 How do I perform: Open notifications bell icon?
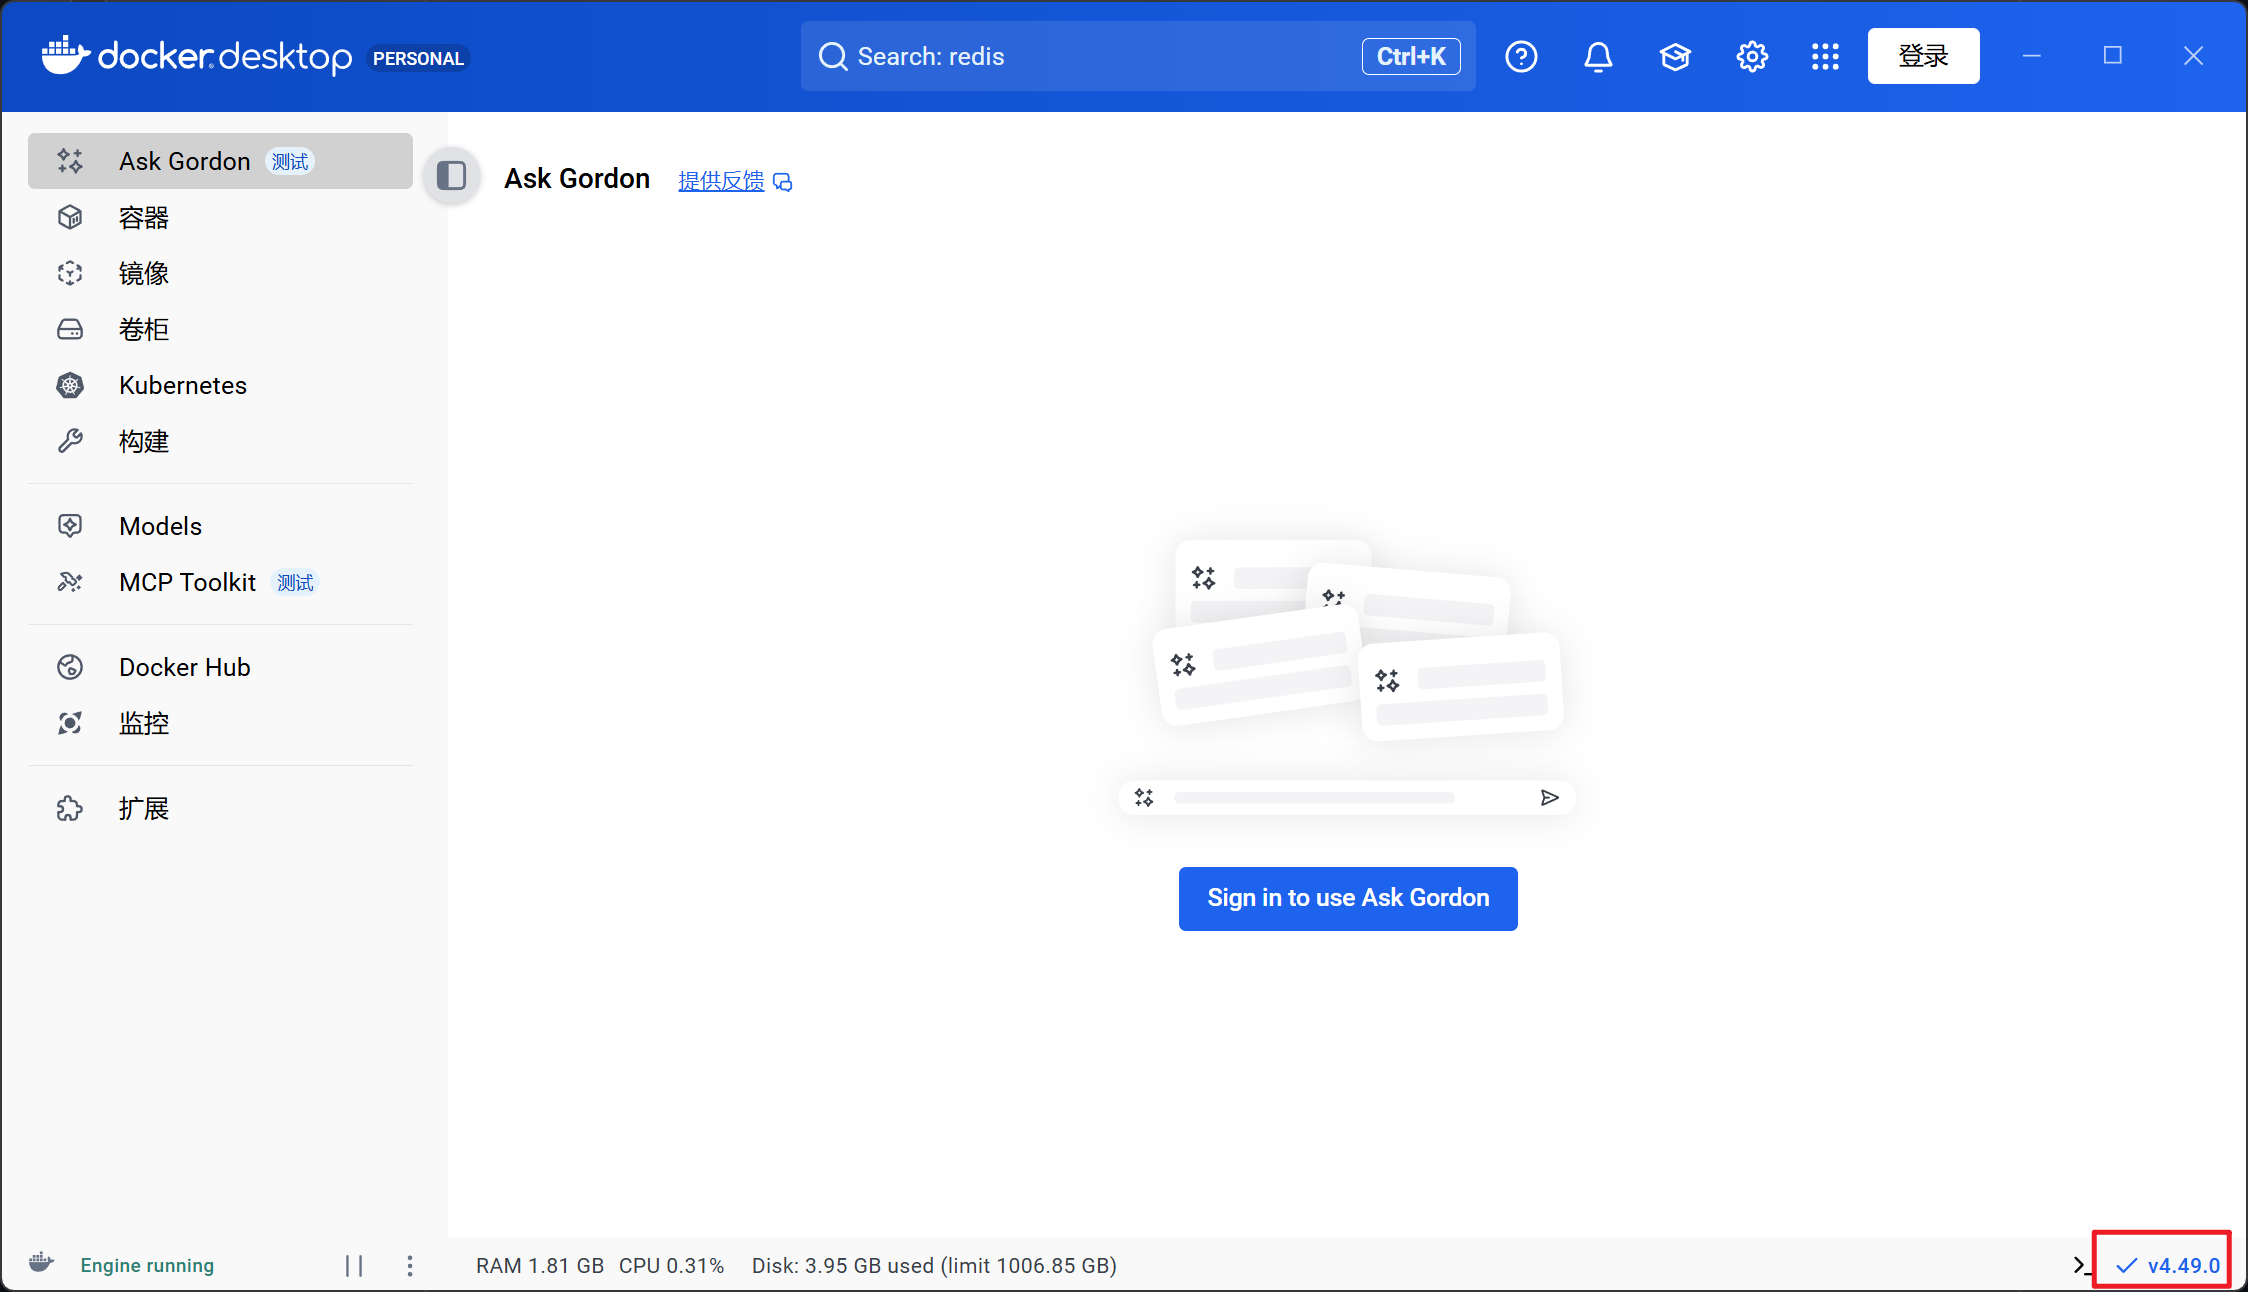pos(1598,57)
